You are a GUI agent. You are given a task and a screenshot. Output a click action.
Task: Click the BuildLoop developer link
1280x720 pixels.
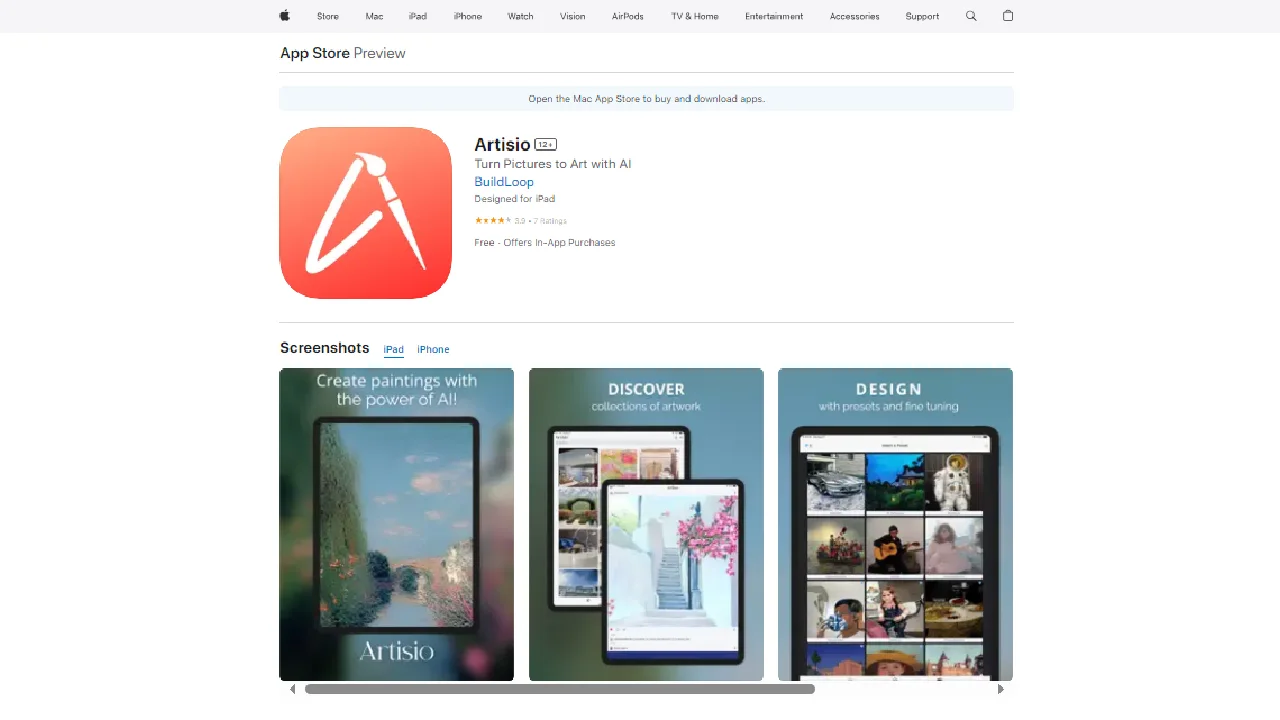click(504, 181)
